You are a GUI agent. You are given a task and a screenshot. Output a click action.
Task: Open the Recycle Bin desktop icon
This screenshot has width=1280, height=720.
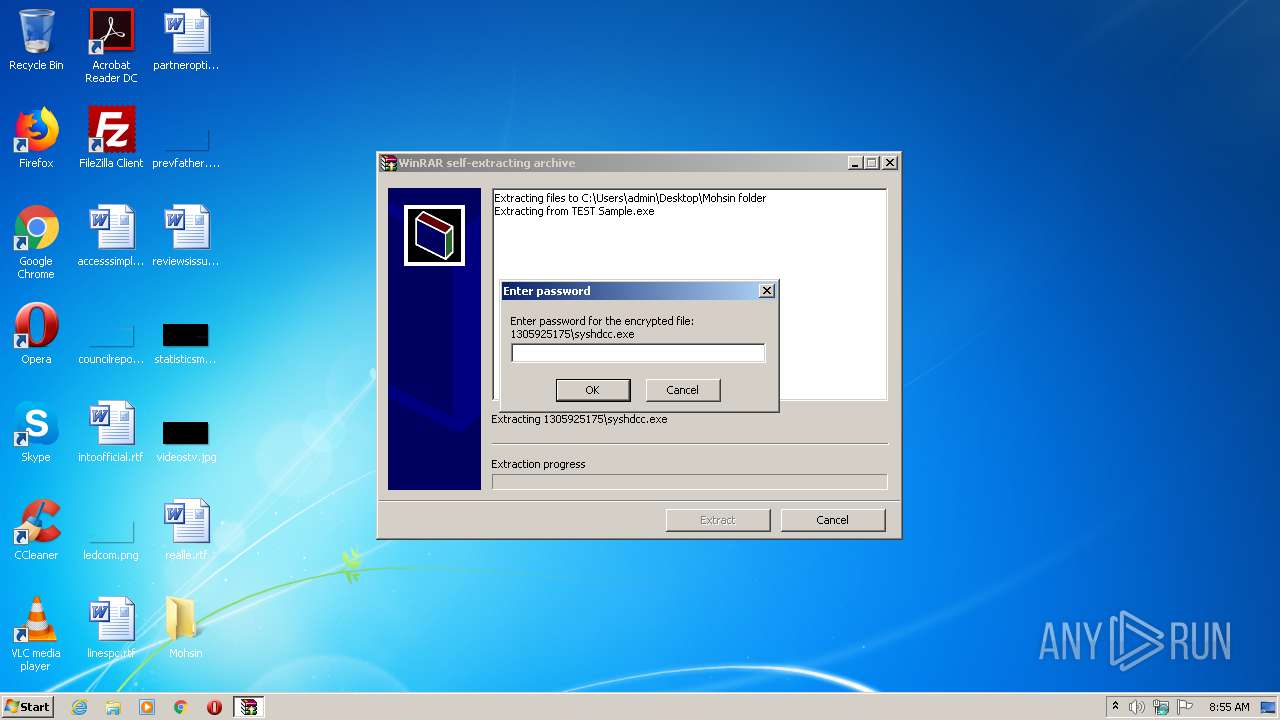tap(36, 40)
